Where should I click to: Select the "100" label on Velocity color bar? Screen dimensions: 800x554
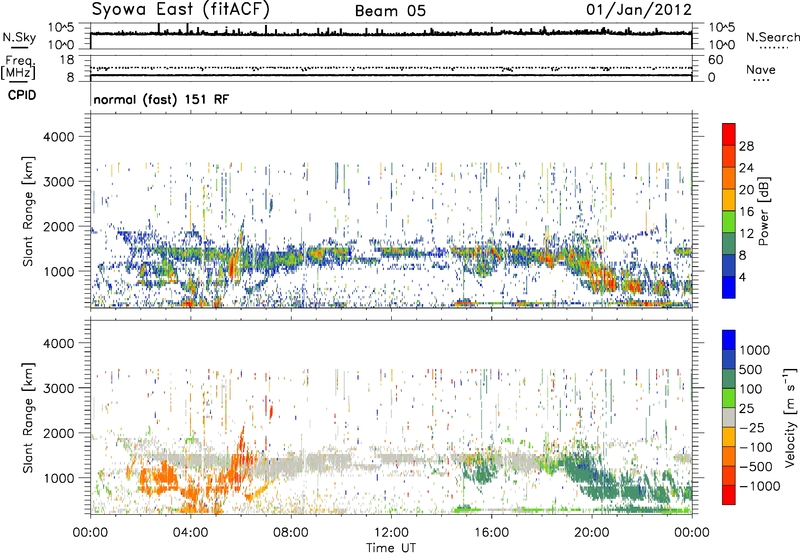coord(751,389)
